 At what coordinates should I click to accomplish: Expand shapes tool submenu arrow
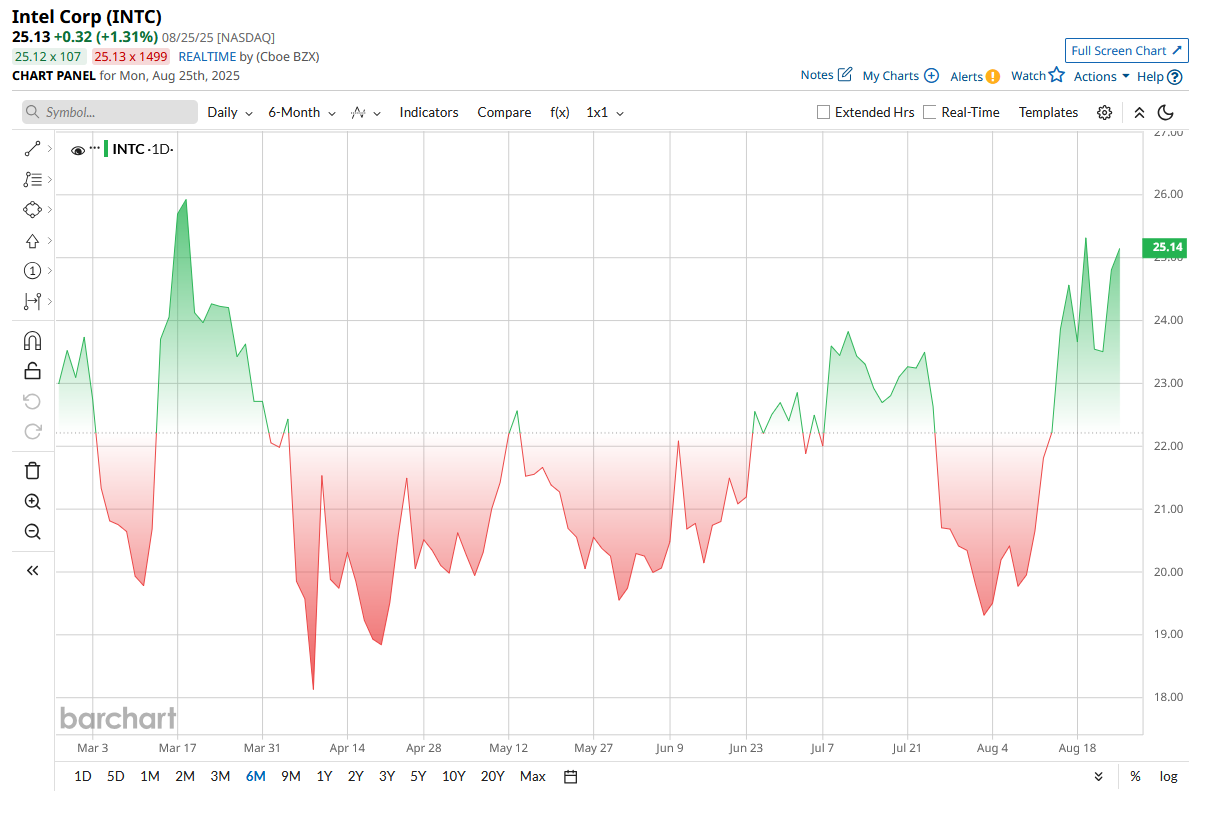pyautogui.click(x=50, y=210)
